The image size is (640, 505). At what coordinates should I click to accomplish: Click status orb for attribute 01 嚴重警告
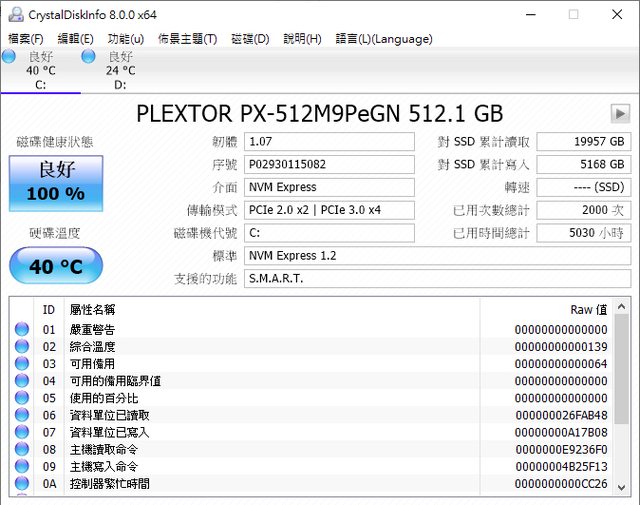coord(21,330)
